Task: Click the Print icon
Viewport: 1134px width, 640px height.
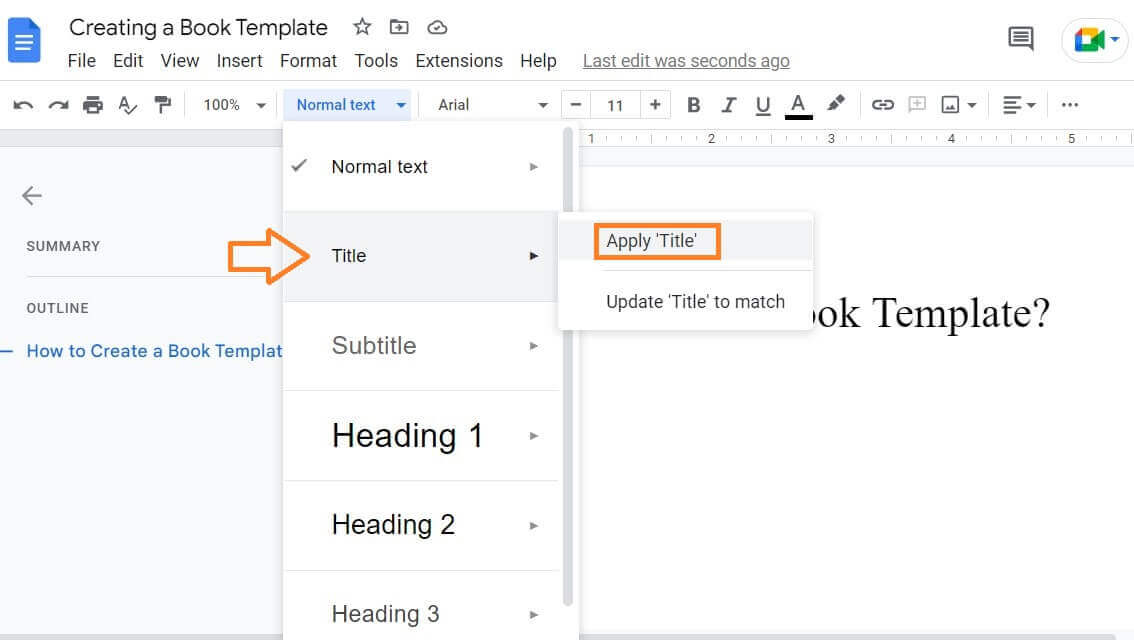Action: (x=93, y=104)
